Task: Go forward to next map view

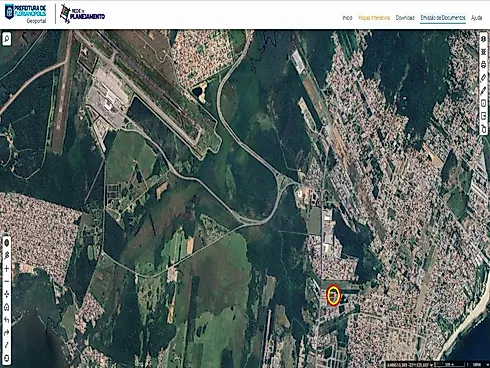Action: (x=7, y=333)
